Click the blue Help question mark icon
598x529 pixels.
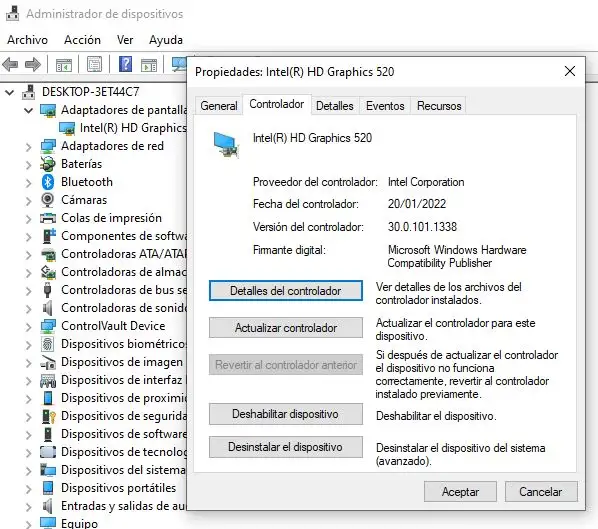[x=125, y=64]
